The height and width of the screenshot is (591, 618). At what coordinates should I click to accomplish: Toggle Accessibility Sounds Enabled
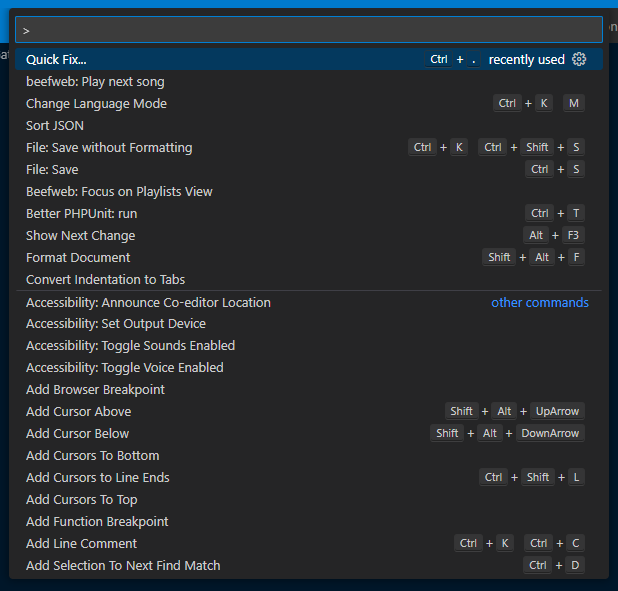coord(130,346)
